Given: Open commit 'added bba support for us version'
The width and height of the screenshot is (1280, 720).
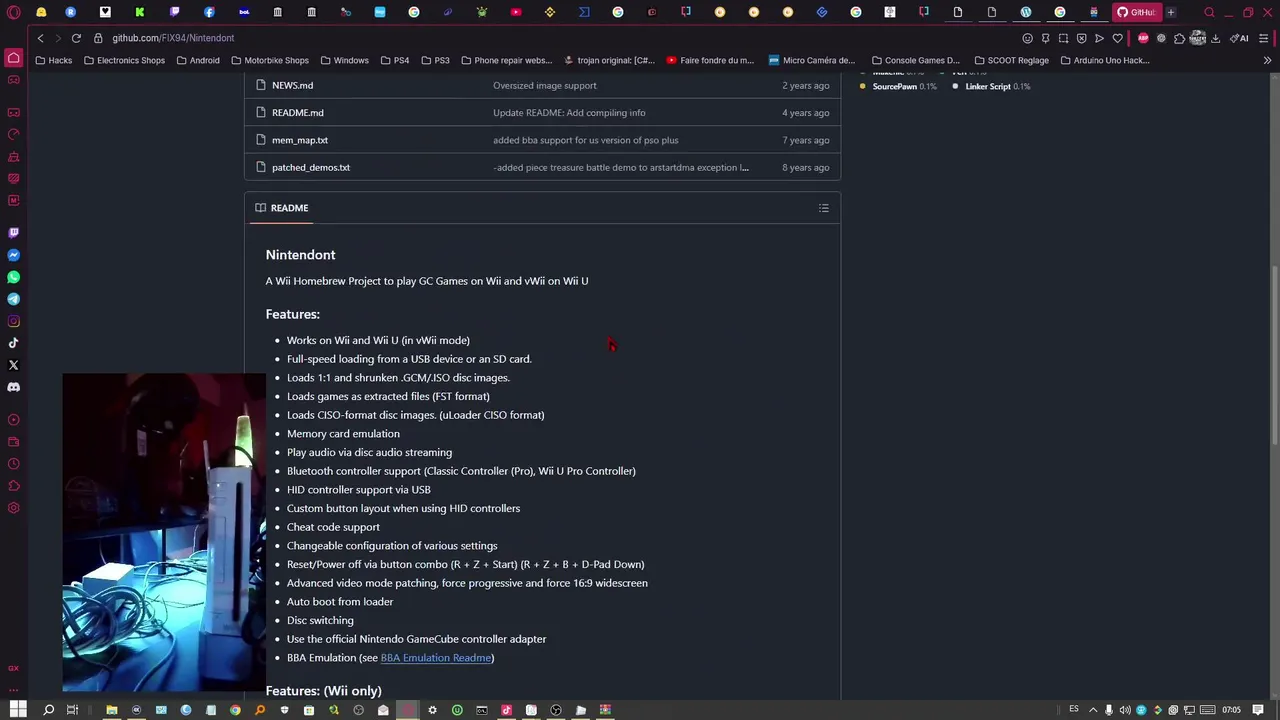Looking at the screenshot, I should pyautogui.click(x=585, y=140).
